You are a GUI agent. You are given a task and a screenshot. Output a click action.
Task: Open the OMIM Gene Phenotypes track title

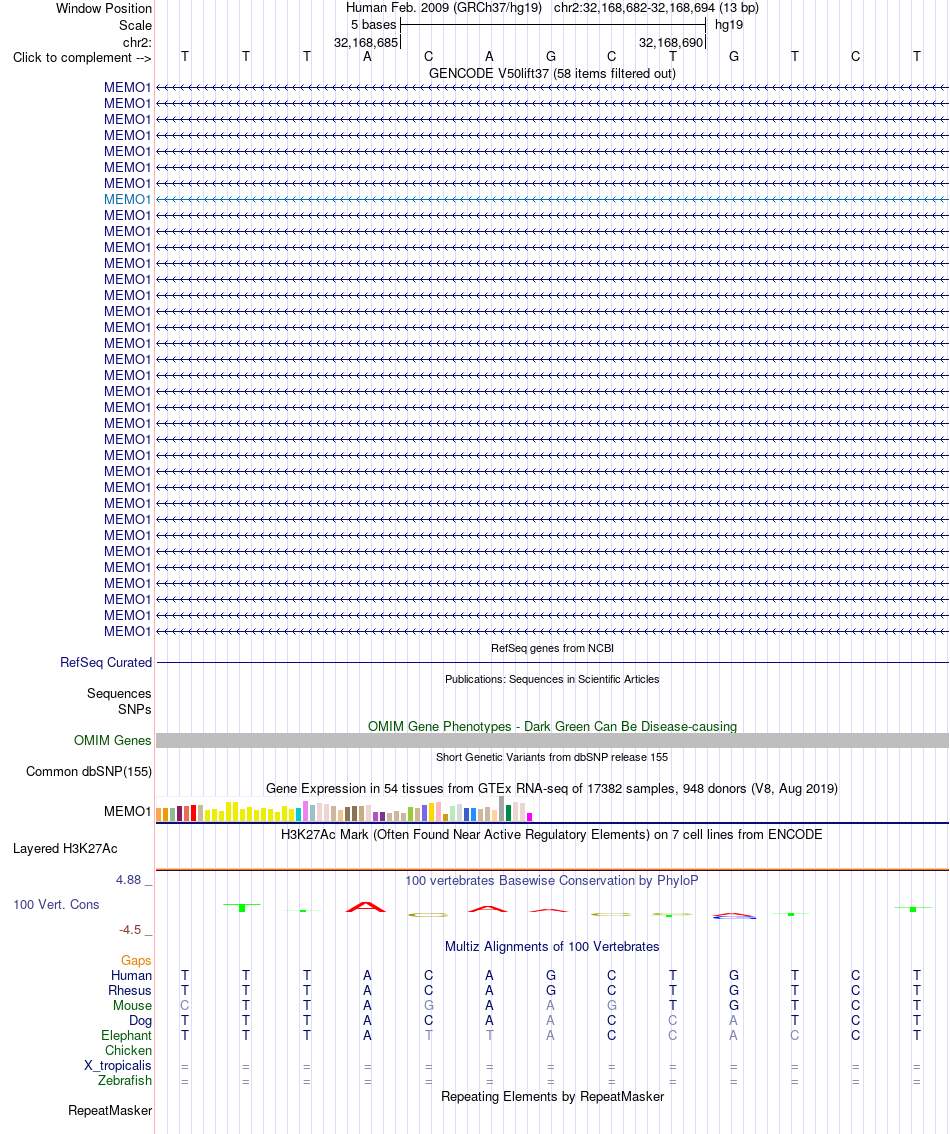pyautogui.click(x=552, y=726)
